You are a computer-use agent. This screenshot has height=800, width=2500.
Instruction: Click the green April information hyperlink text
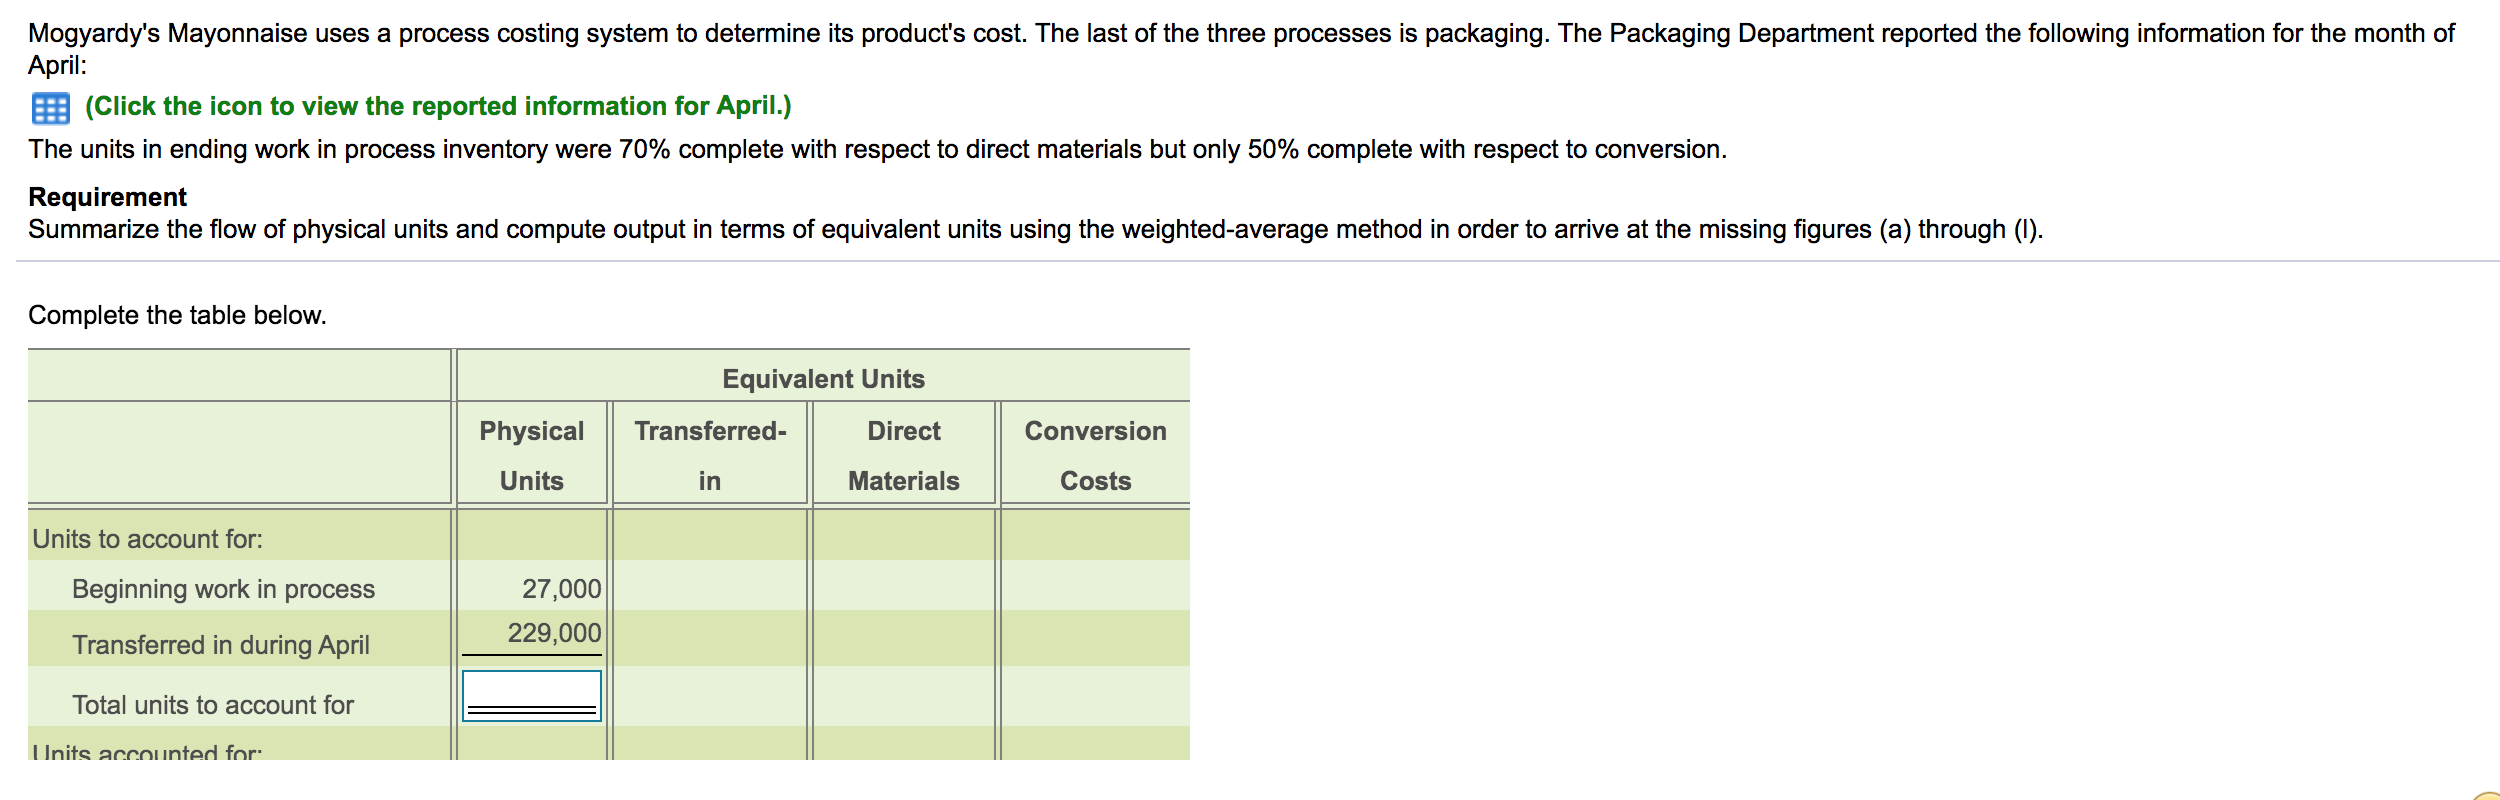[x=435, y=105]
